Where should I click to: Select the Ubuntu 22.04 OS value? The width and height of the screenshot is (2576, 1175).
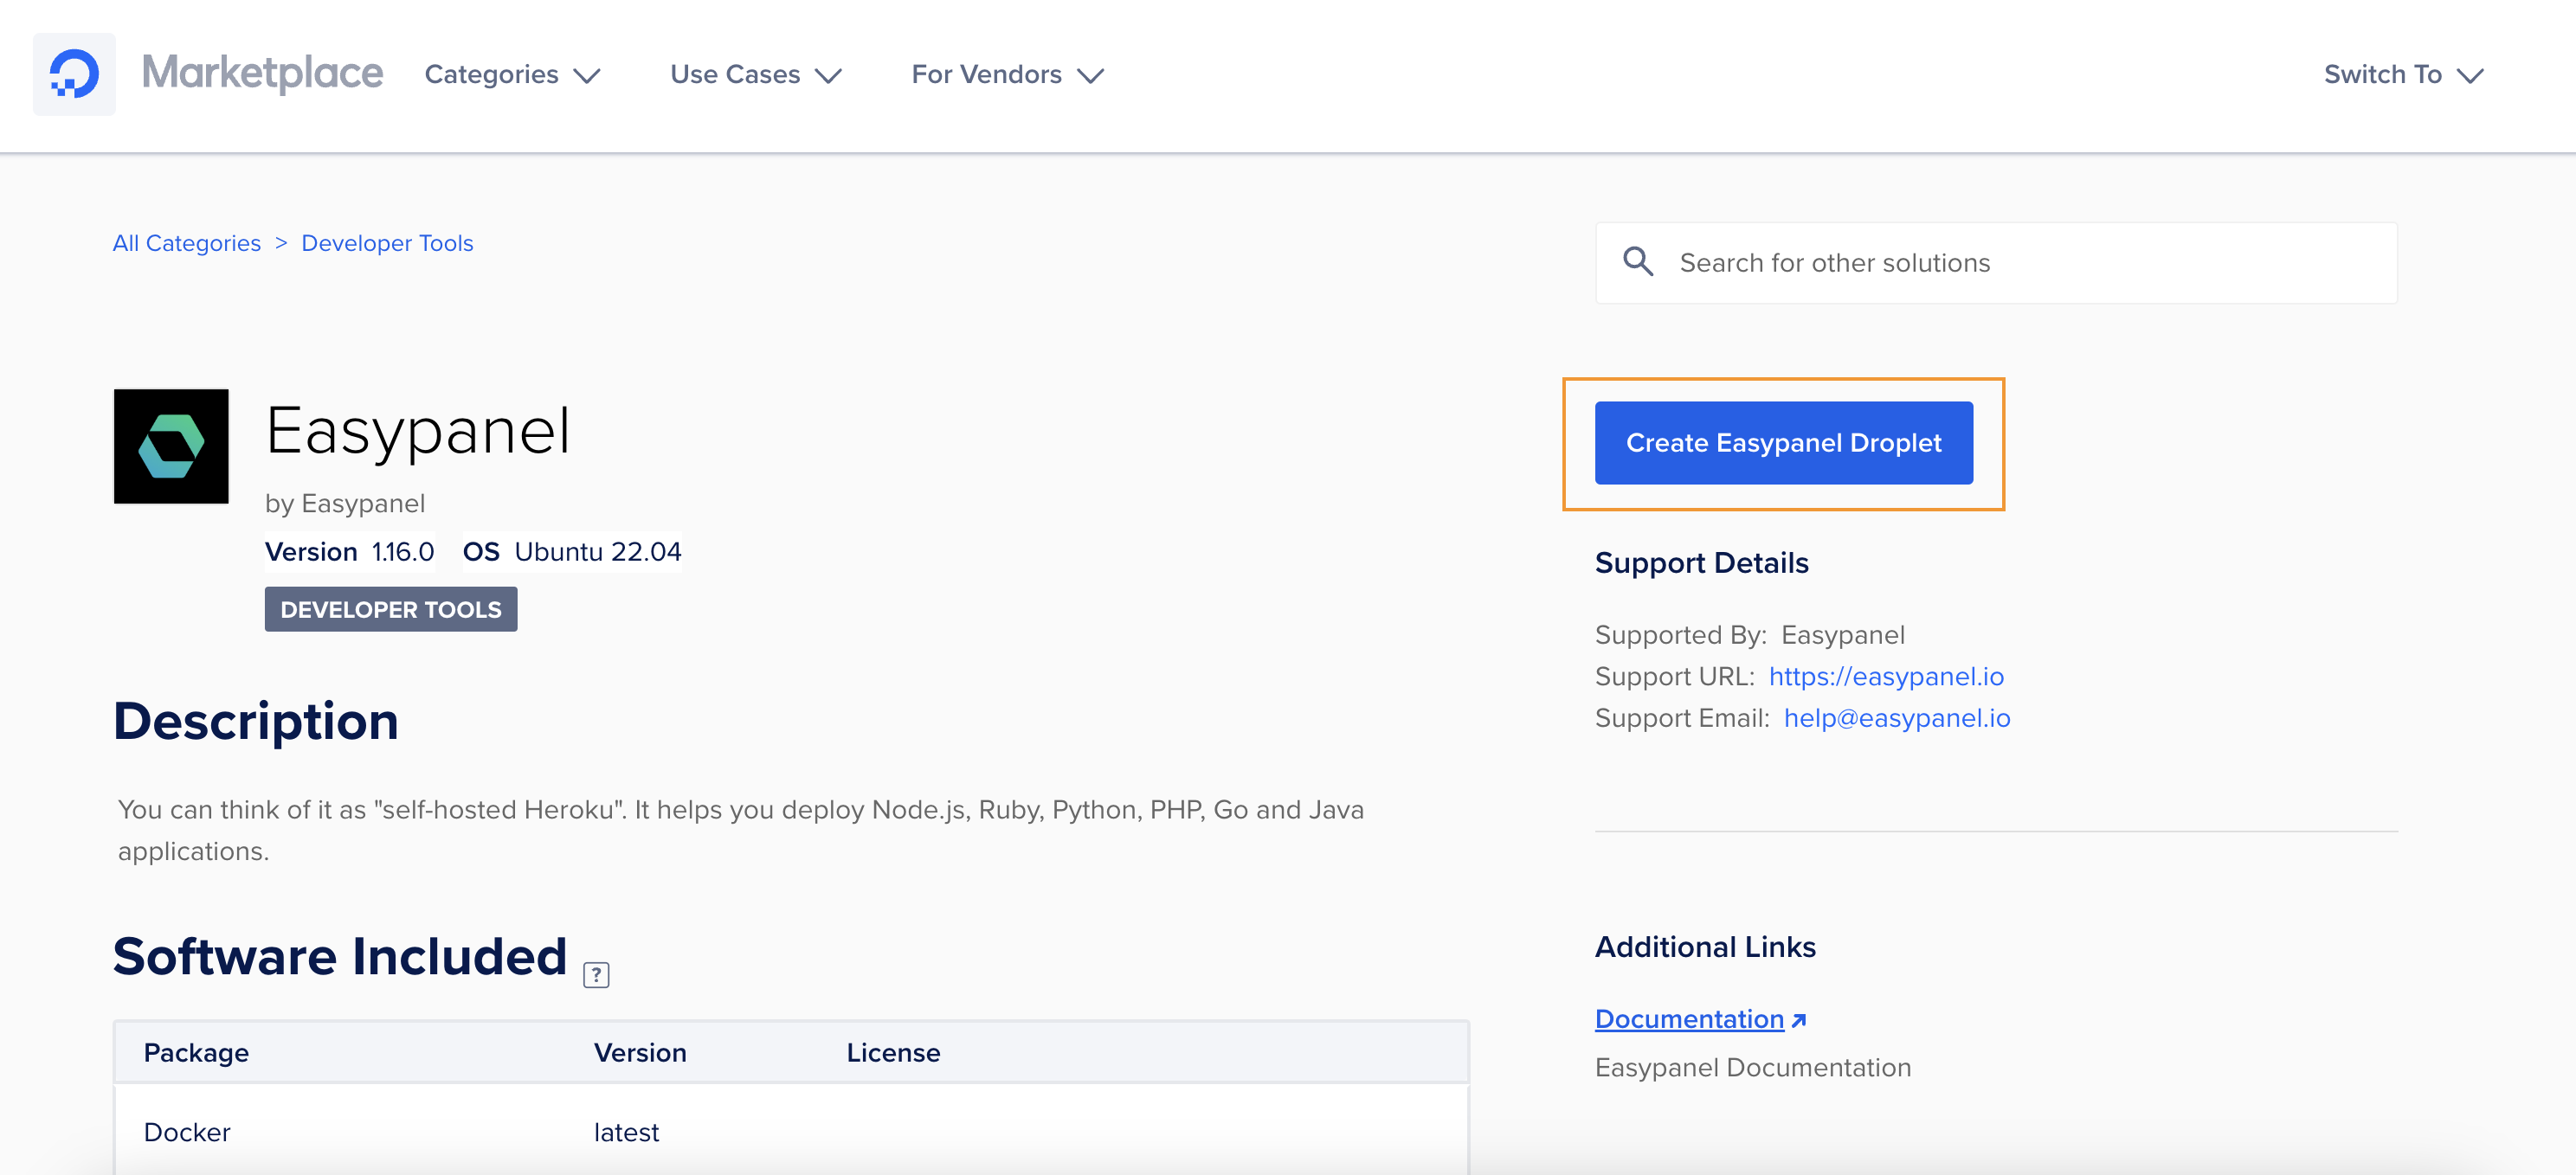(x=598, y=552)
